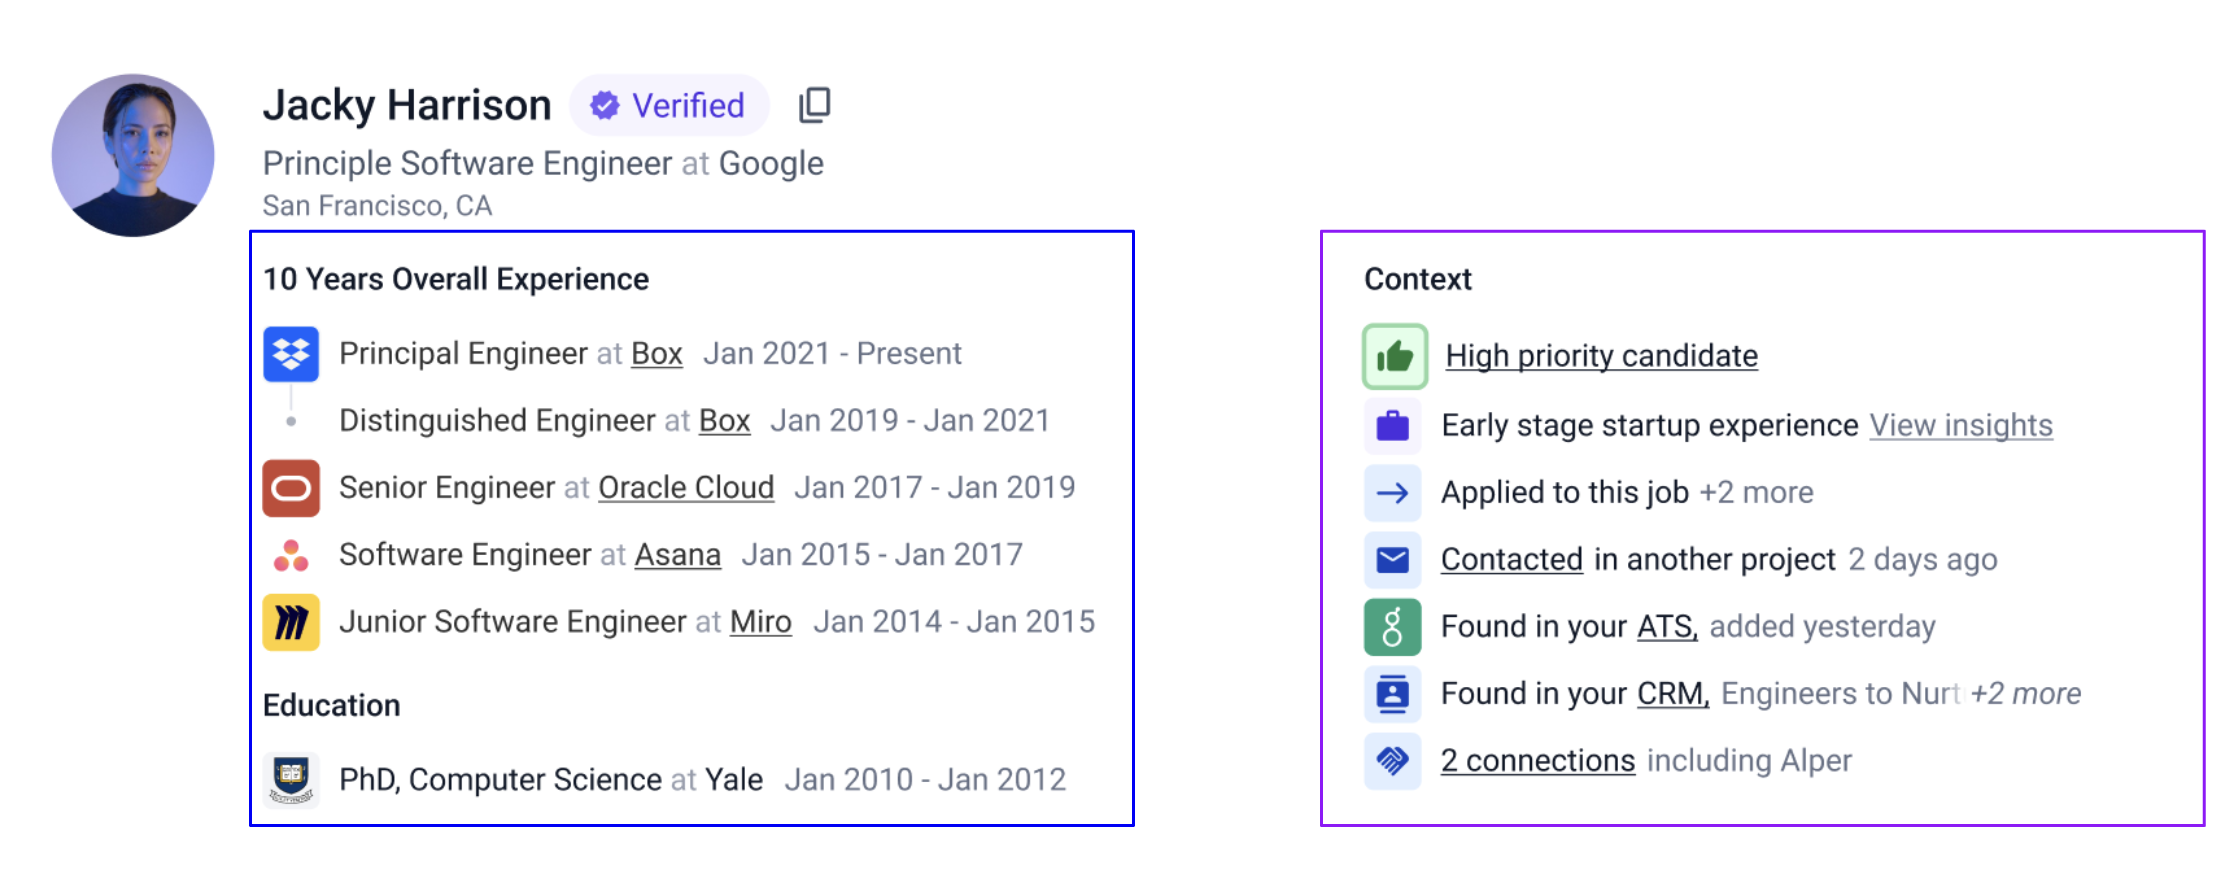The width and height of the screenshot is (2240, 878).
Task: Click the arrow icon for Applied to this job
Action: point(1392,492)
